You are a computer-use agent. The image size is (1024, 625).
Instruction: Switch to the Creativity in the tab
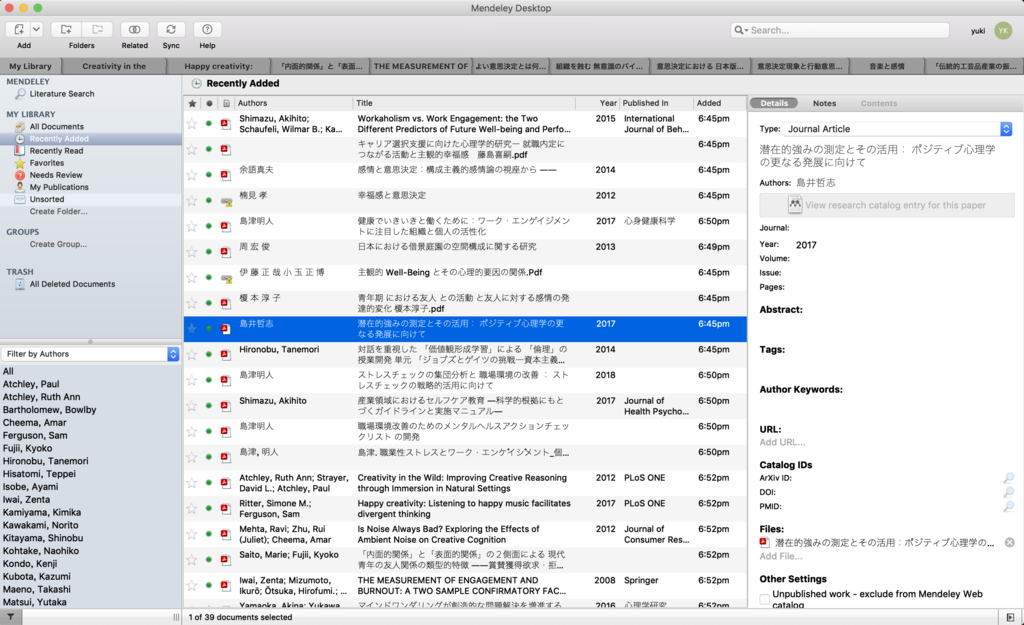(114, 66)
